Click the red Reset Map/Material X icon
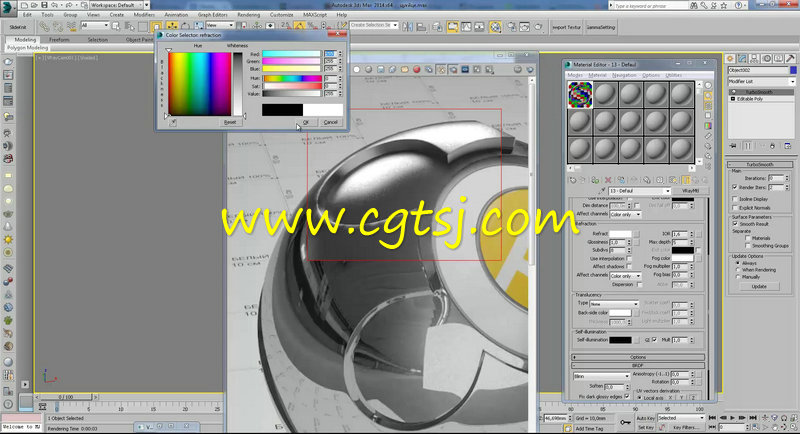Image resolution: width=800 pixels, height=434 pixels. click(x=608, y=180)
